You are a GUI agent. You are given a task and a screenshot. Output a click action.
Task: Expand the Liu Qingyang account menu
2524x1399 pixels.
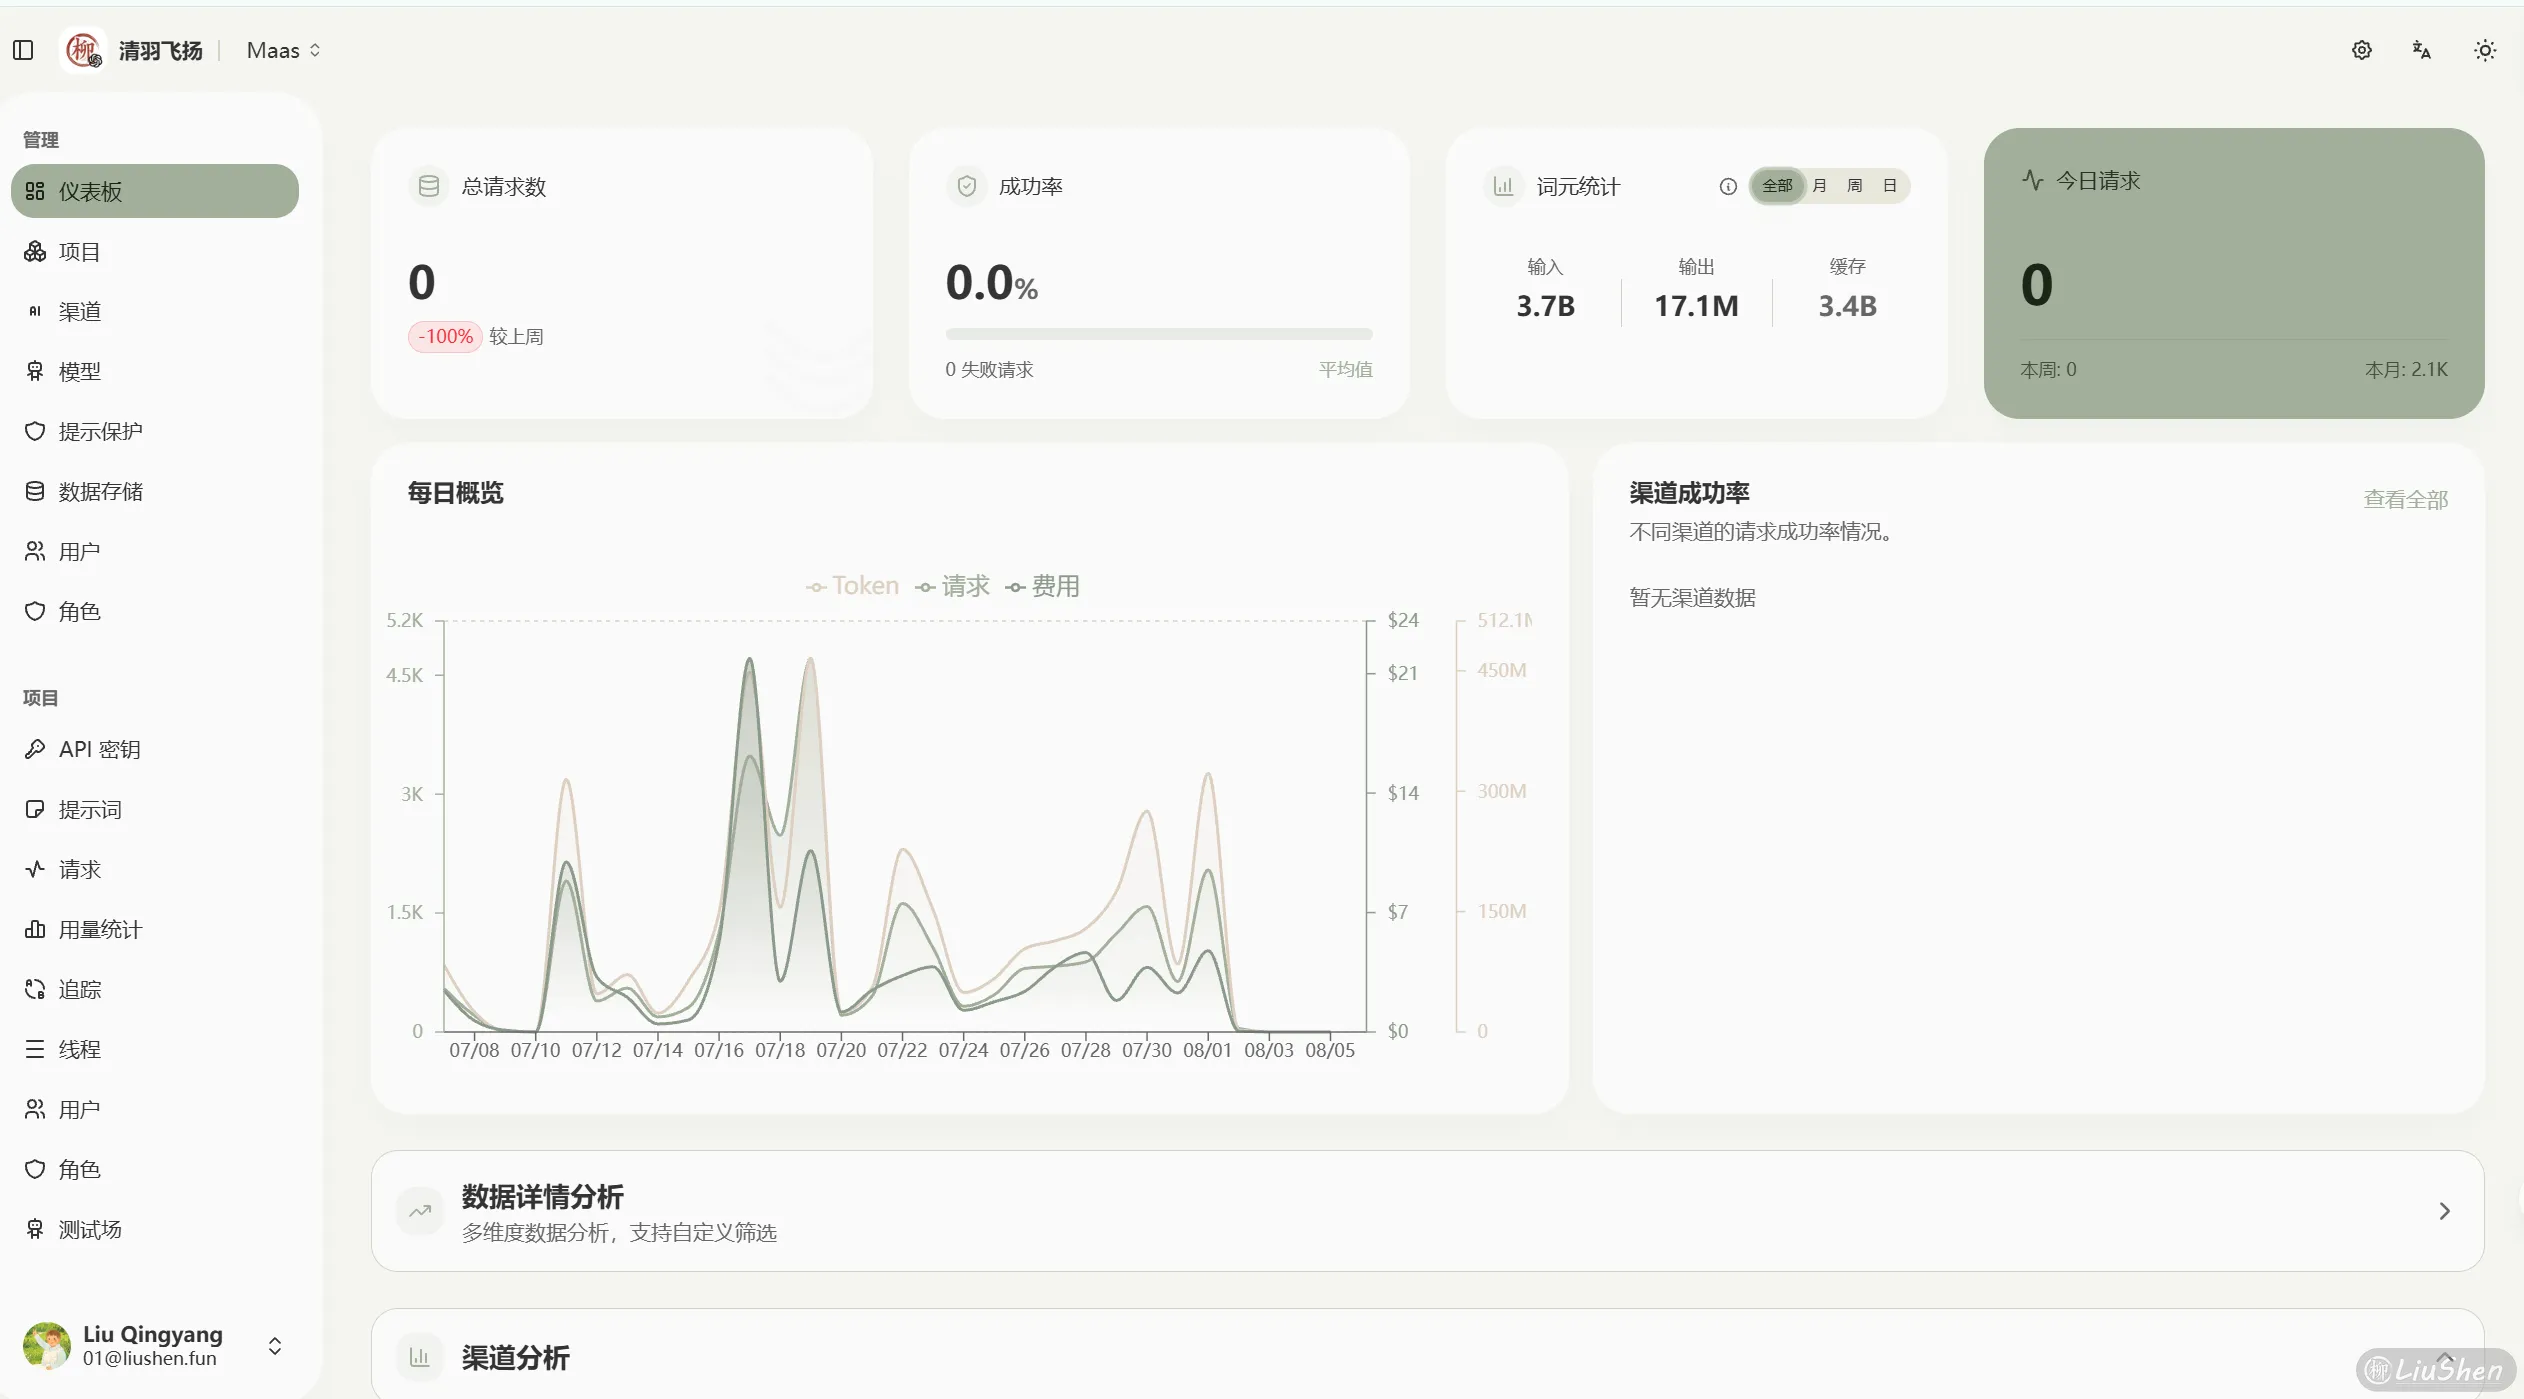155,1346
